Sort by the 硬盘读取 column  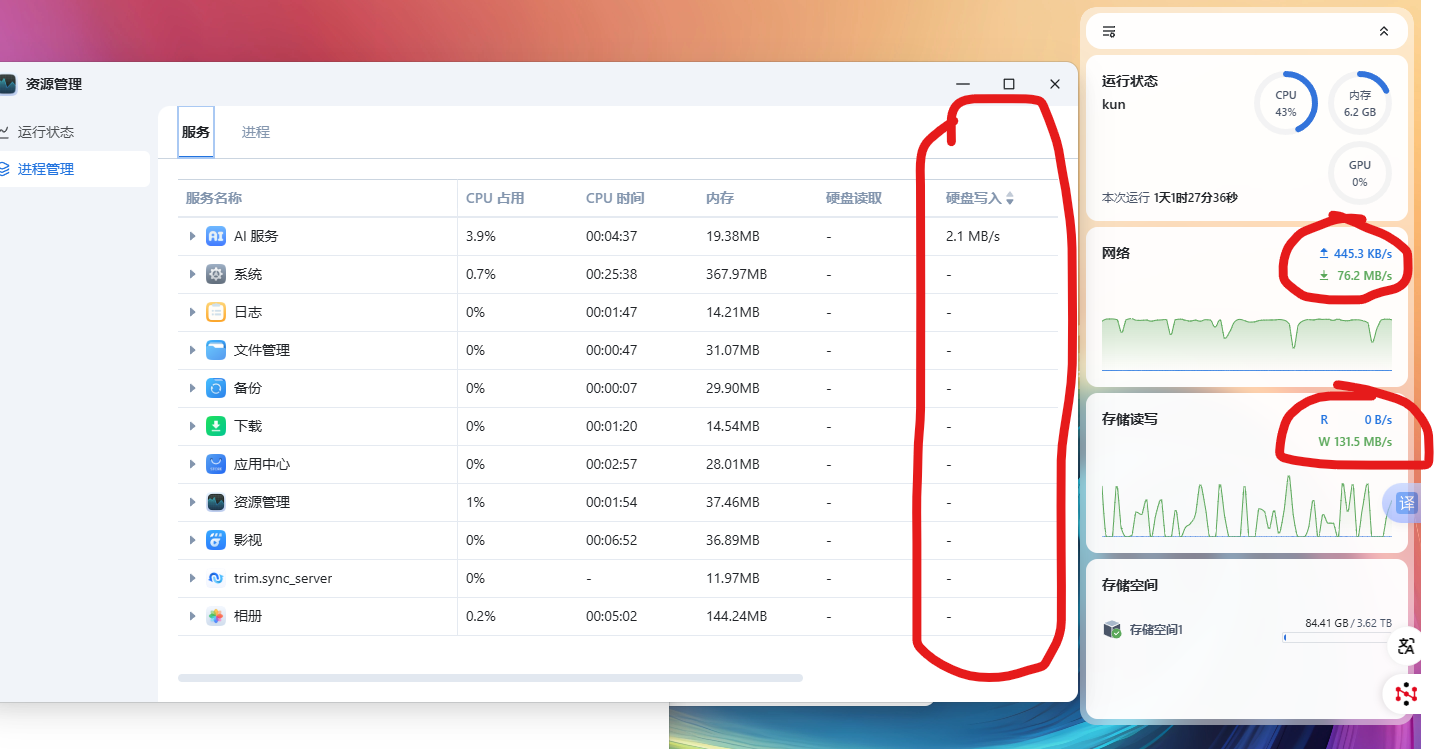pos(854,198)
